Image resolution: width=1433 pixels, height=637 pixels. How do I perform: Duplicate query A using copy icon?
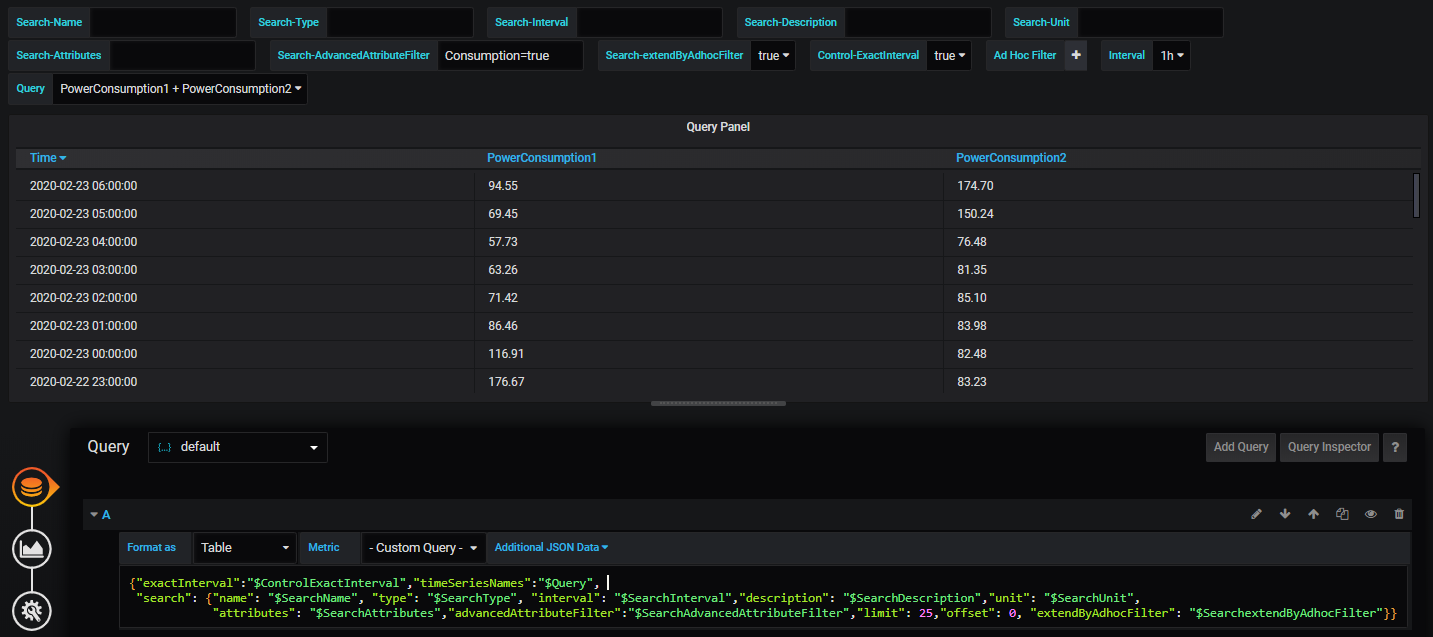(x=1342, y=514)
